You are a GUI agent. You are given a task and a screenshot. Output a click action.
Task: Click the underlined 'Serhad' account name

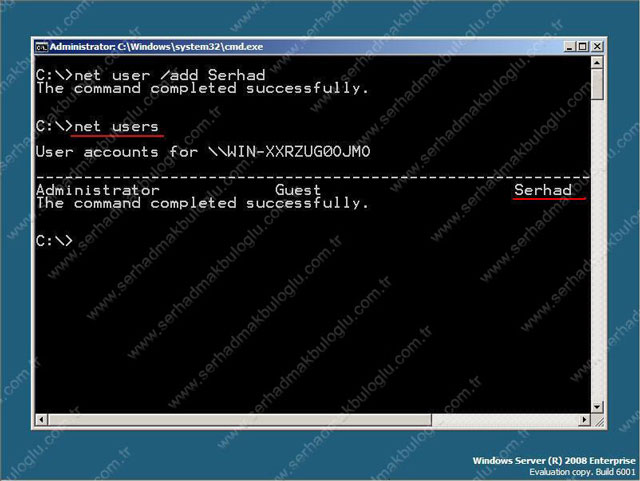543,190
